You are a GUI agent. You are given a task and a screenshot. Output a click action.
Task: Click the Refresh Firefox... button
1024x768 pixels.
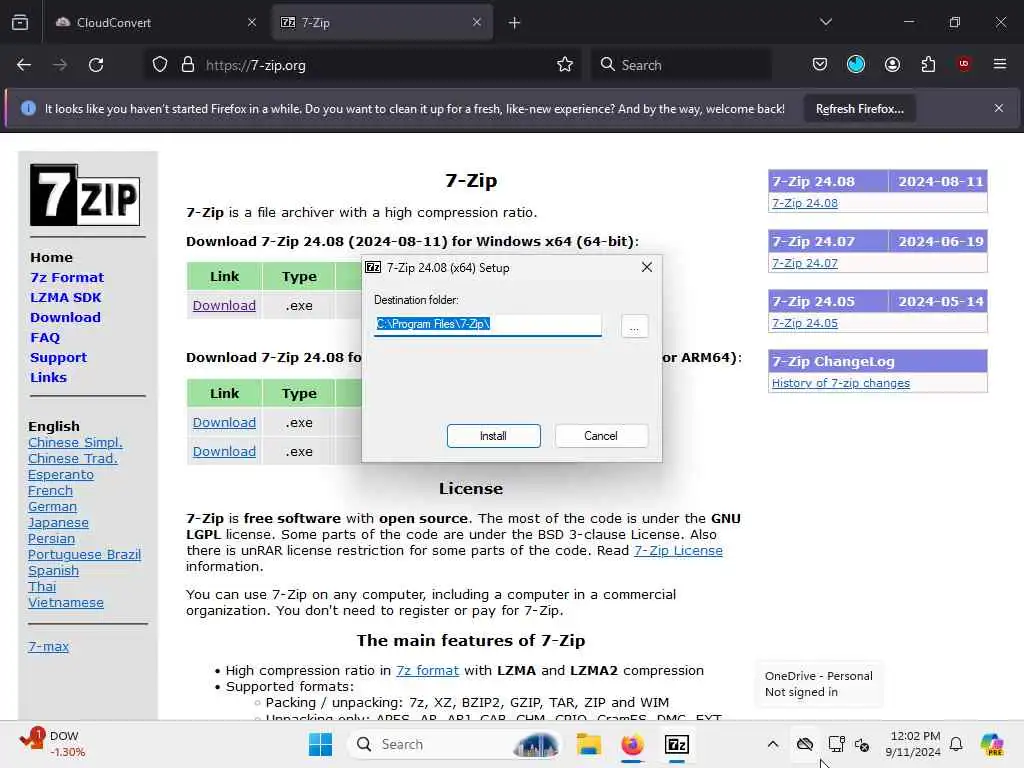tap(859, 108)
